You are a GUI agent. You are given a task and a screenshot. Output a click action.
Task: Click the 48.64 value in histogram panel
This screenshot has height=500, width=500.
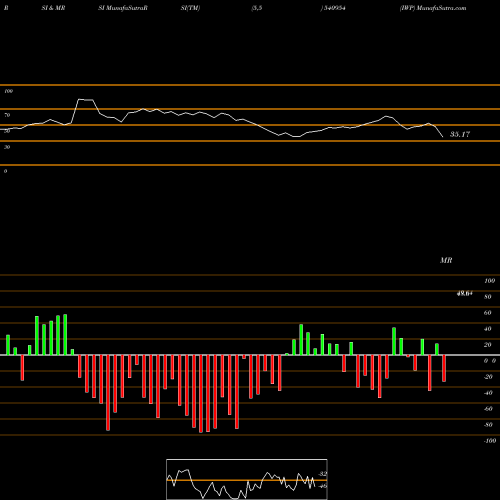464,294
